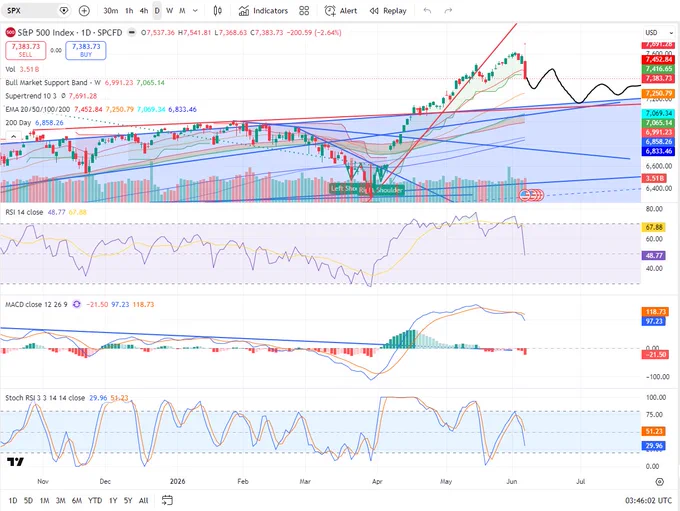Click the icon inside the SPX symbol box
Viewport: 680px width, 511px height.
[64, 10]
